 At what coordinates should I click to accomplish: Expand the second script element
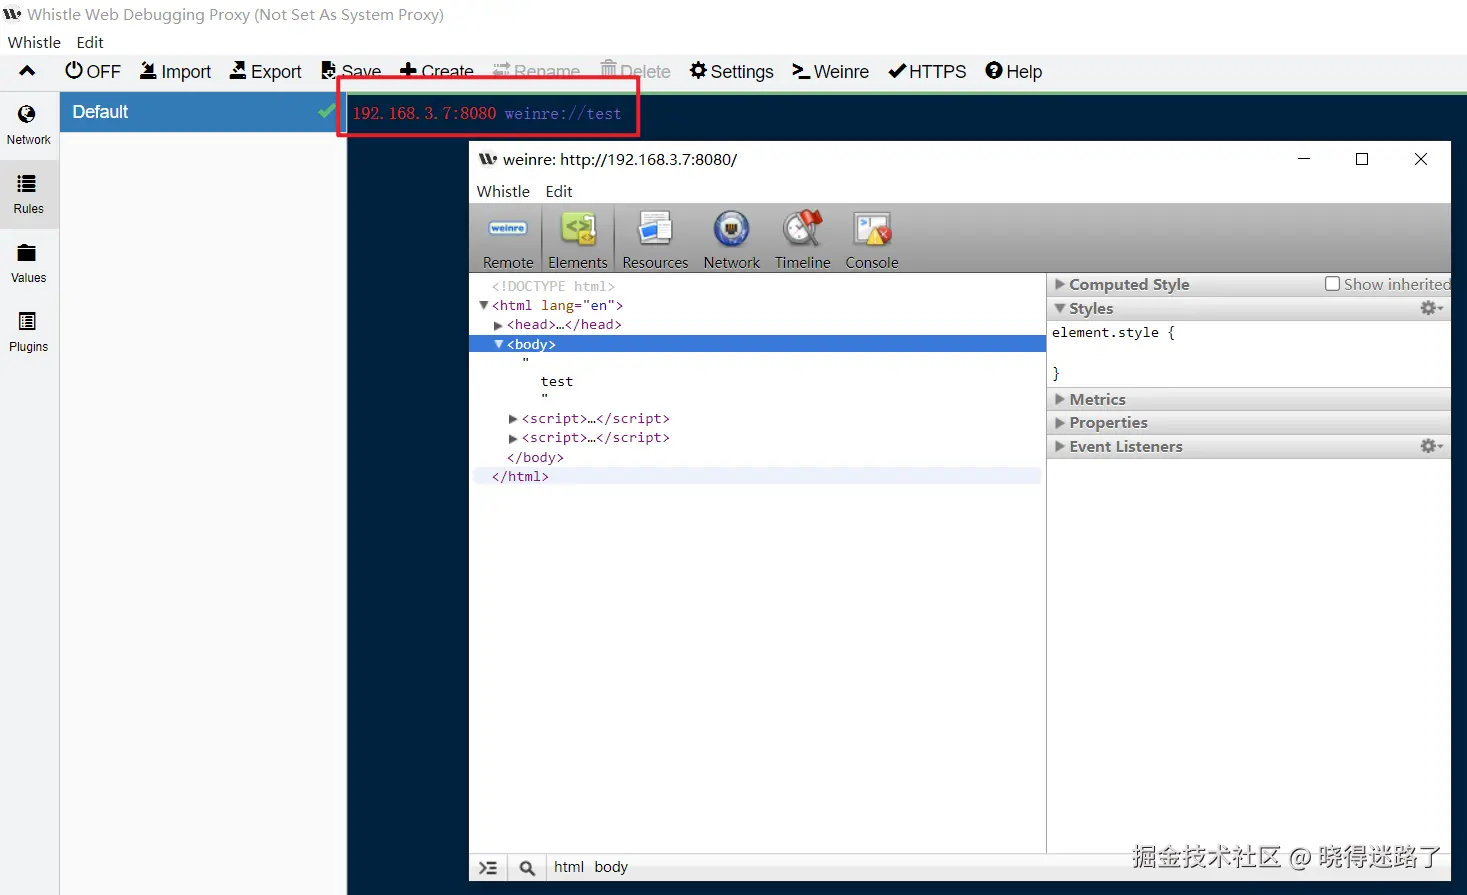point(513,438)
